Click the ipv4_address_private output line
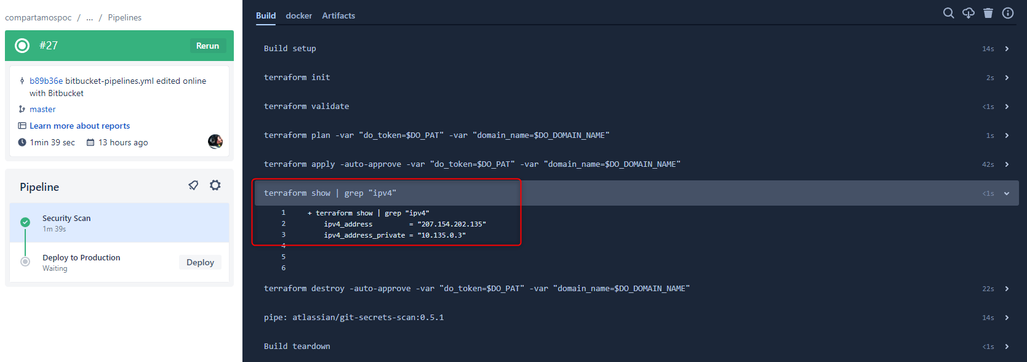This screenshot has height=362, width=1027. click(394, 234)
